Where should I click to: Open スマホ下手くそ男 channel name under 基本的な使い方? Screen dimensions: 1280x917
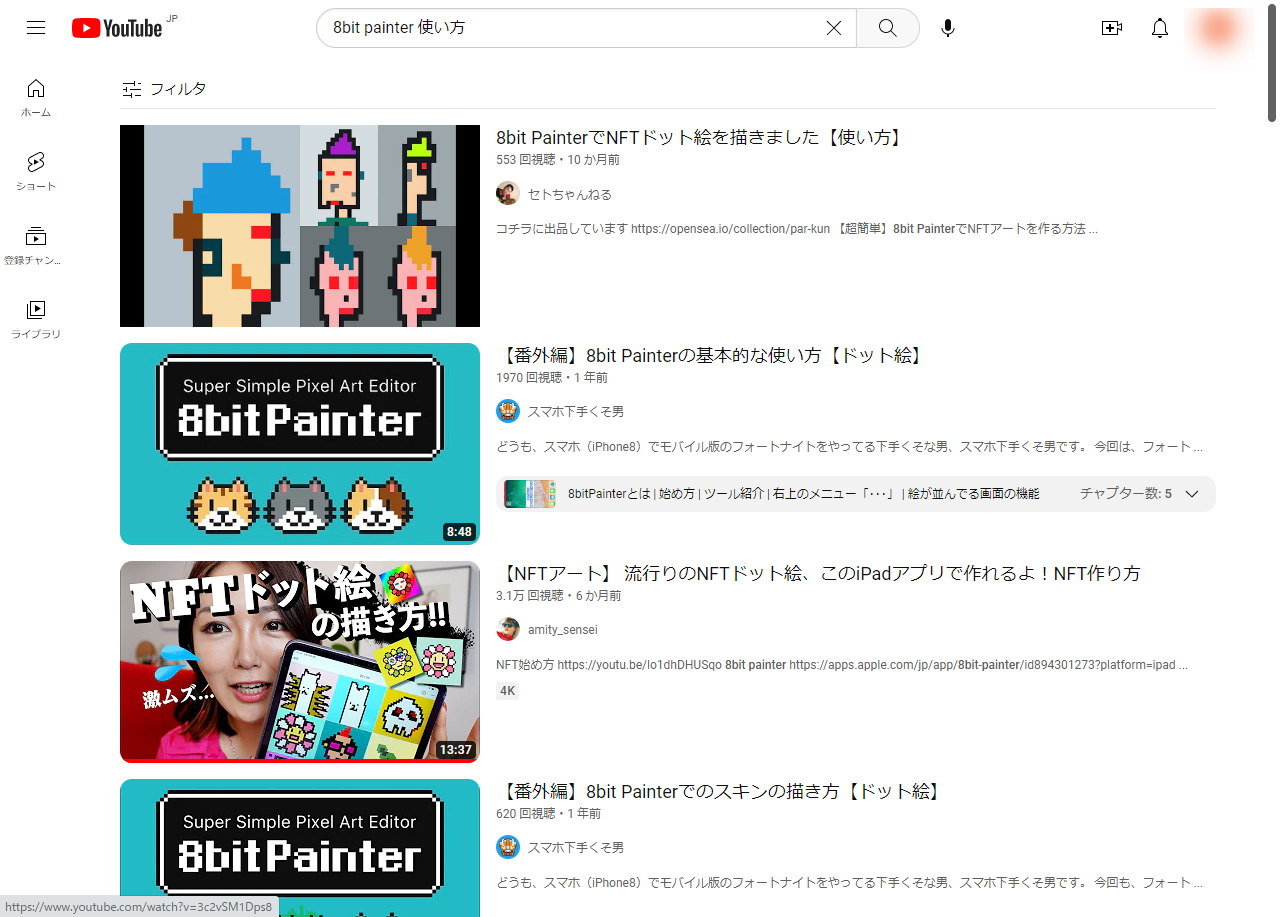[576, 411]
